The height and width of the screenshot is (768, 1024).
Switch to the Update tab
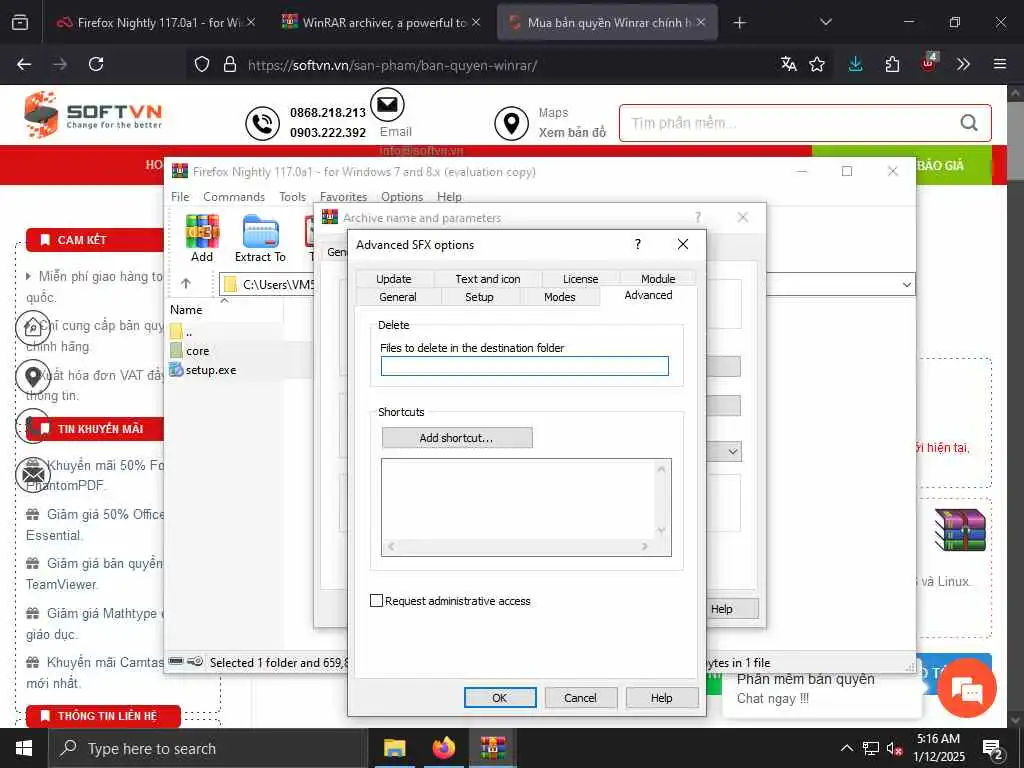[x=394, y=279]
